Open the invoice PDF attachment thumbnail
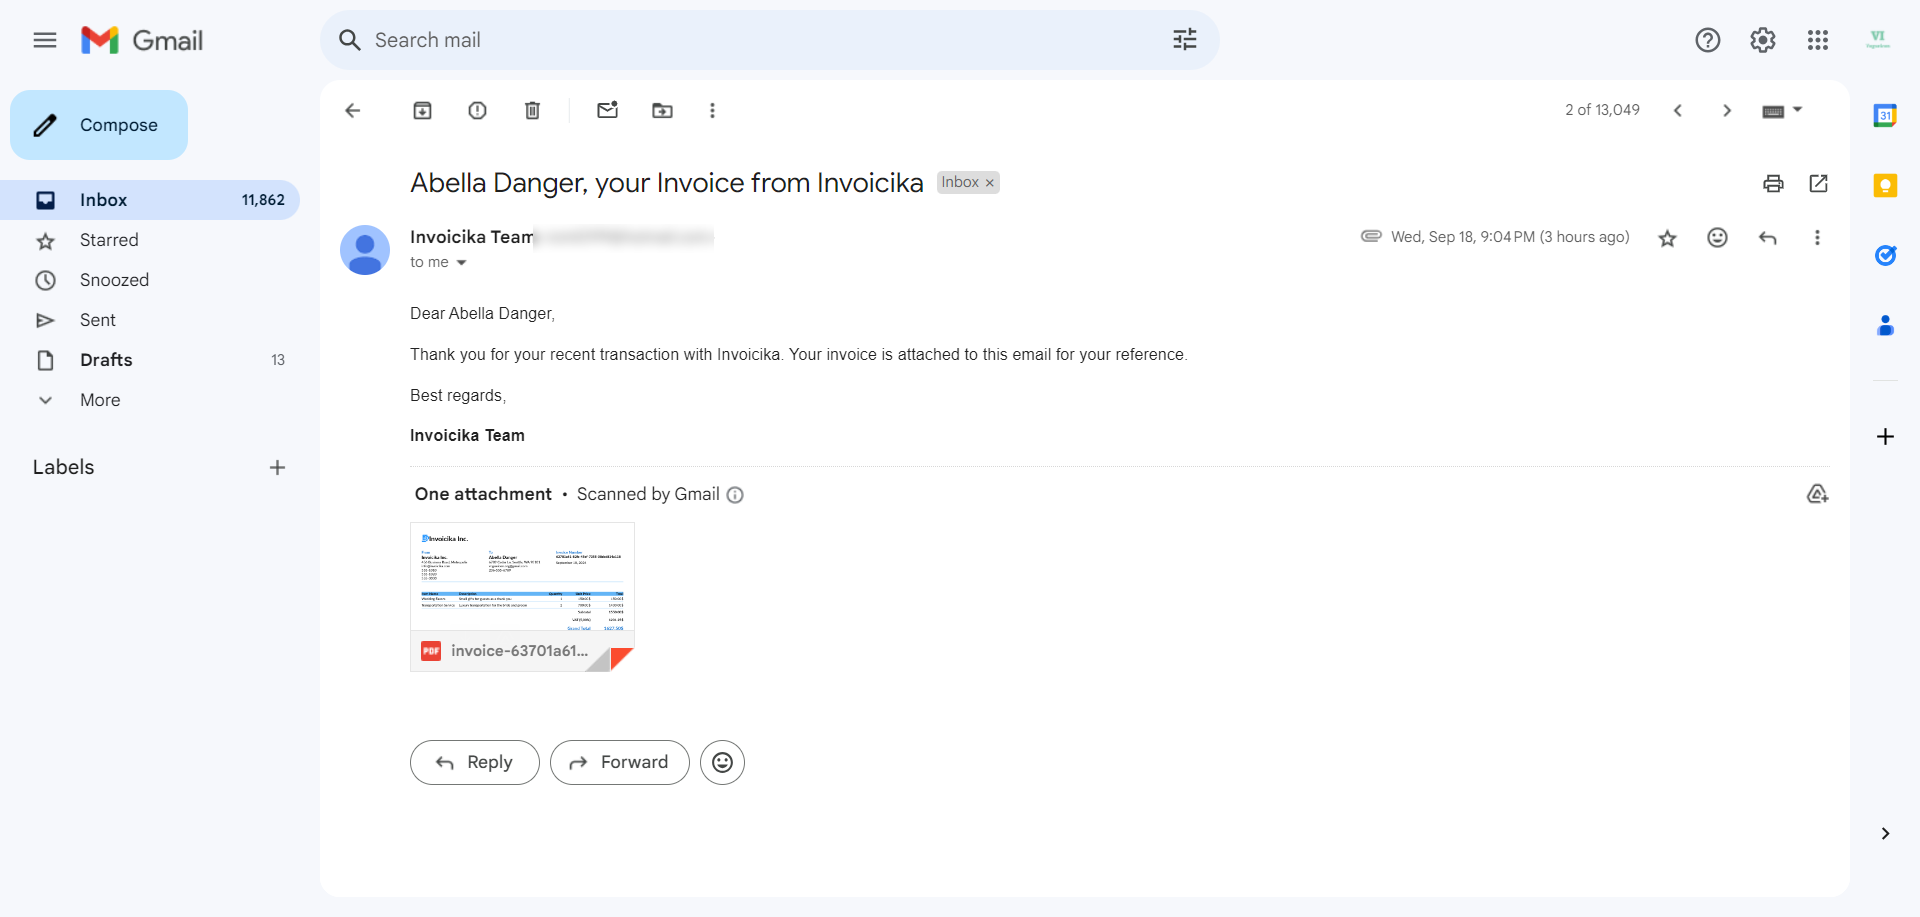1920x917 pixels. pos(522,597)
